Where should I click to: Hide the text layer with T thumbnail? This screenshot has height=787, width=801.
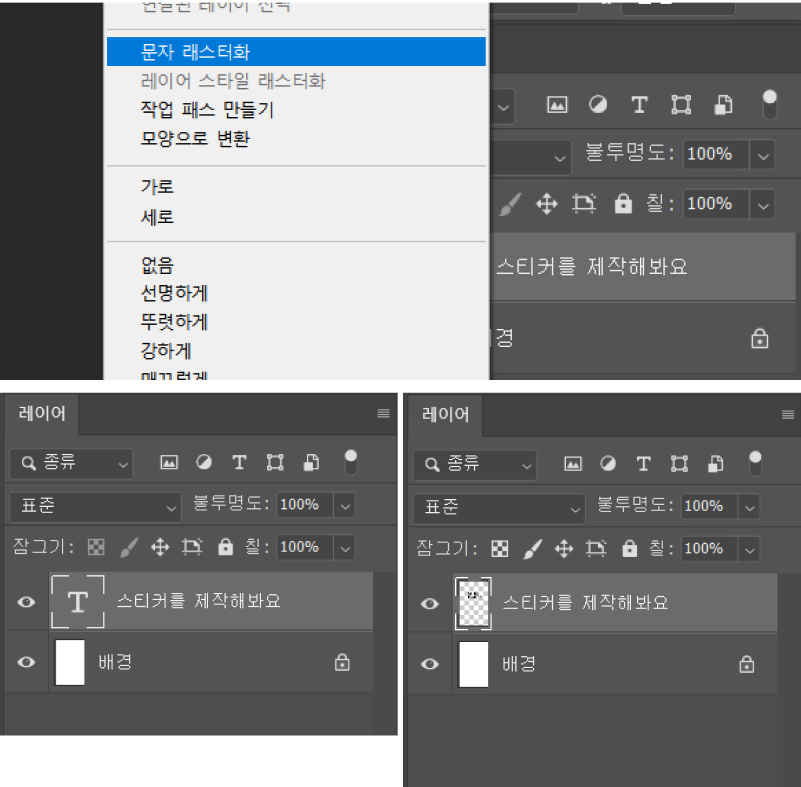(x=27, y=602)
